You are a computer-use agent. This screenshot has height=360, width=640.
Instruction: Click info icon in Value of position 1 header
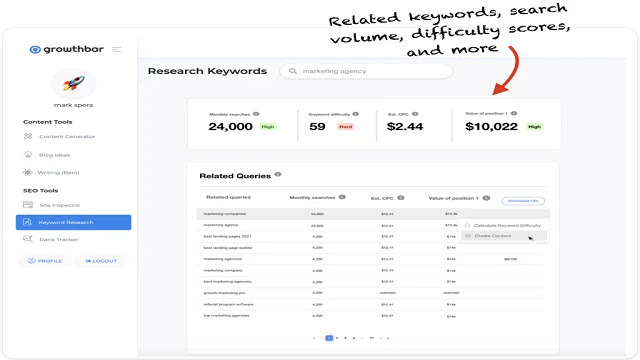click(x=486, y=198)
